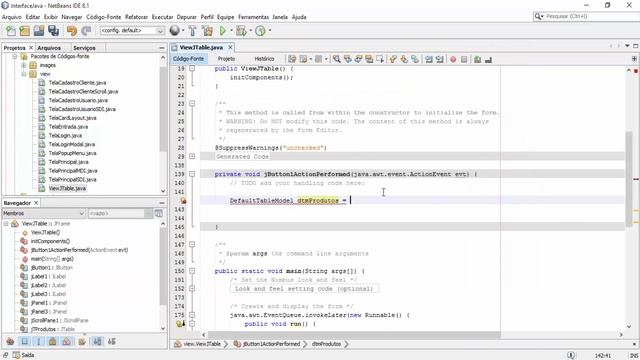Switch to the Serviços tab
640x360 pixels.
(x=84, y=48)
